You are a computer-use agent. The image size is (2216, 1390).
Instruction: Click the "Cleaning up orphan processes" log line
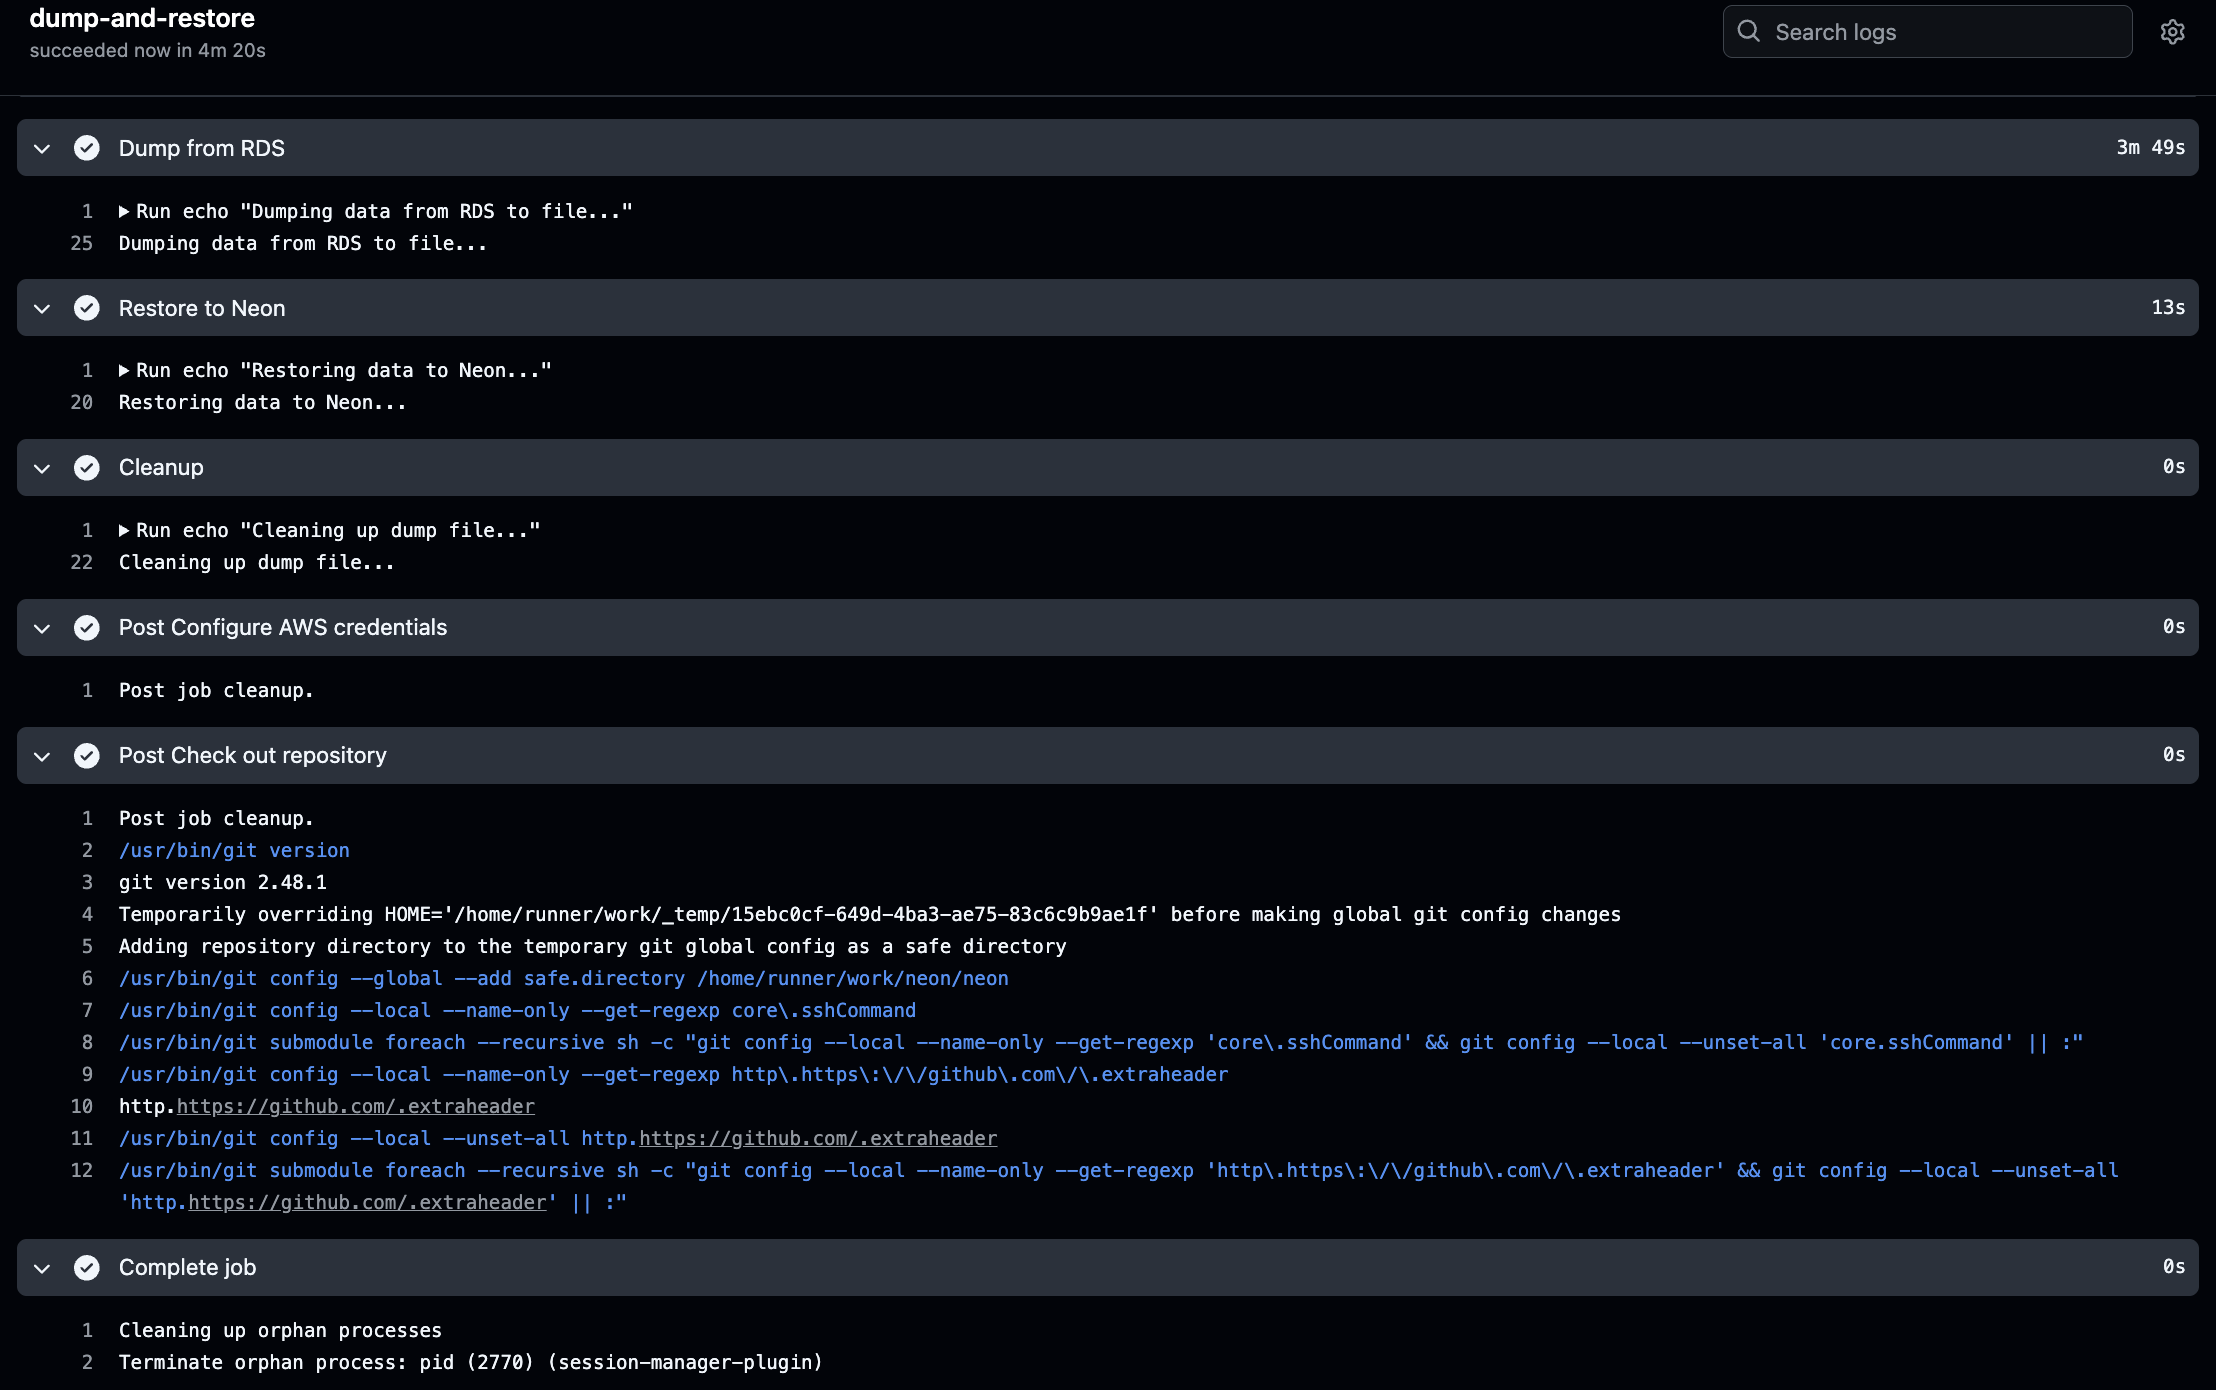click(x=280, y=1330)
